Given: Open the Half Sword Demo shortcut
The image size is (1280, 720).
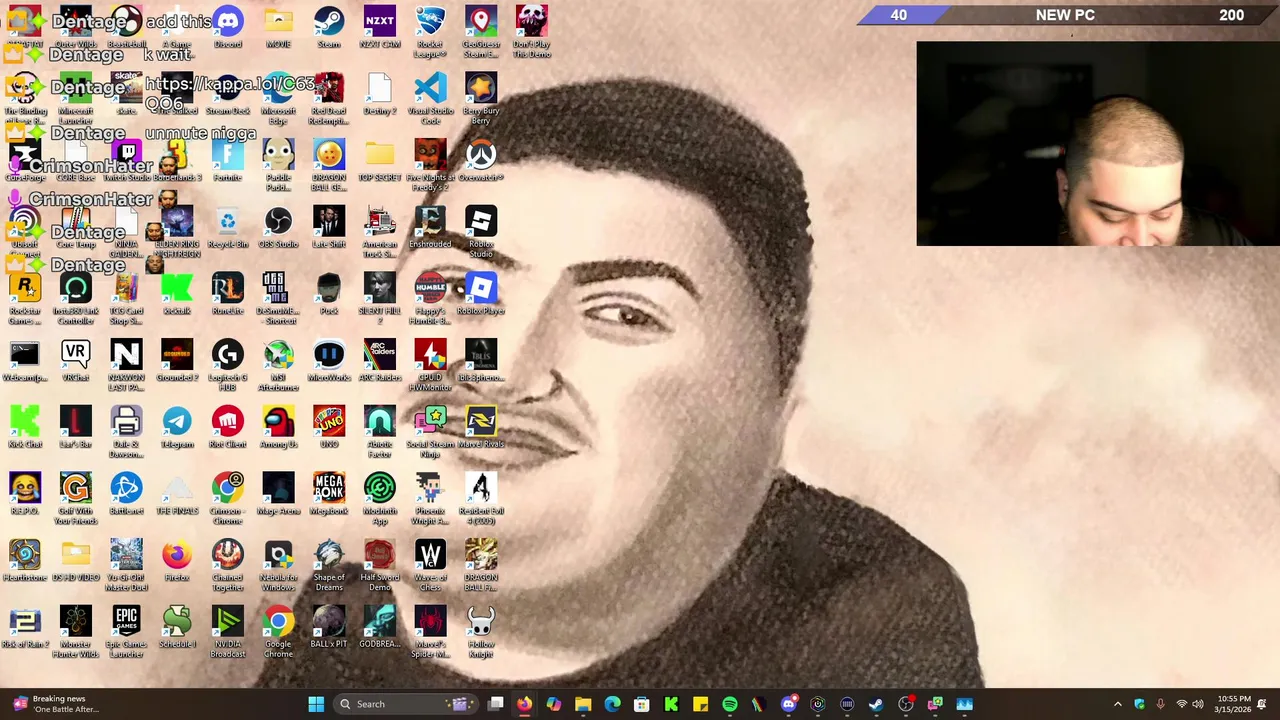Looking at the screenshot, I should click(379, 565).
